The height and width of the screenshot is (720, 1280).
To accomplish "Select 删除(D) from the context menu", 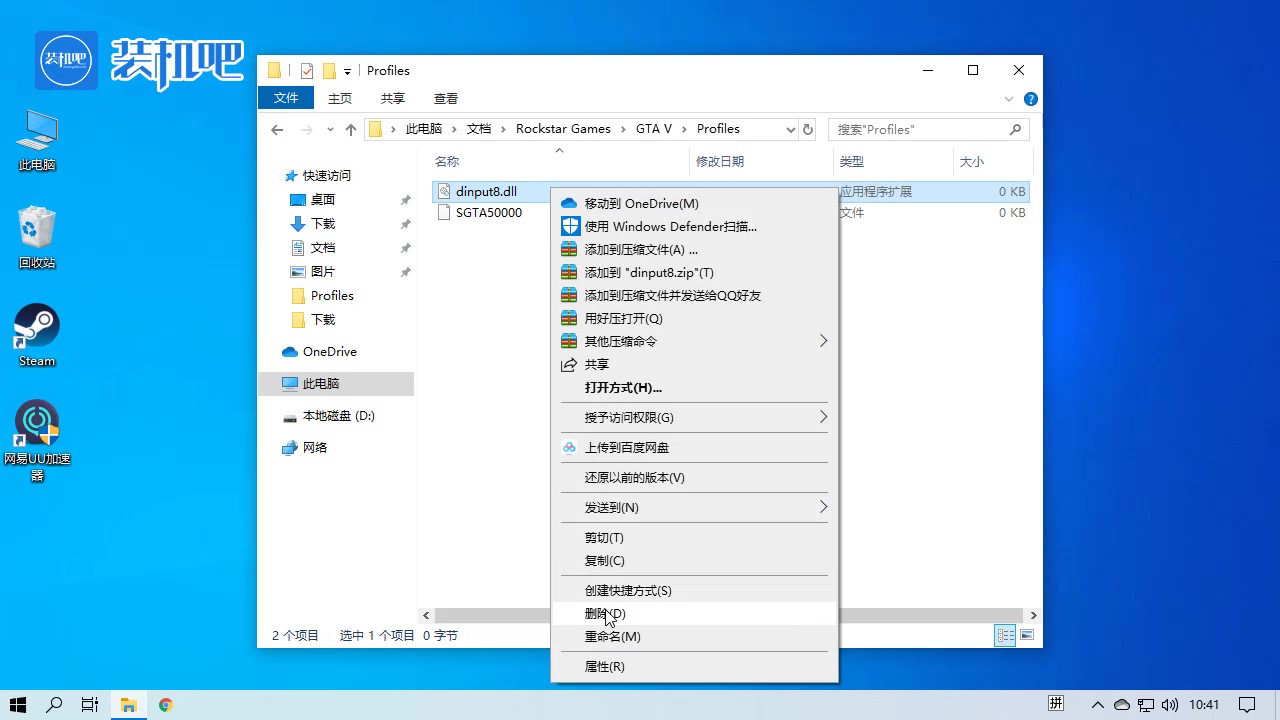I will [x=605, y=613].
